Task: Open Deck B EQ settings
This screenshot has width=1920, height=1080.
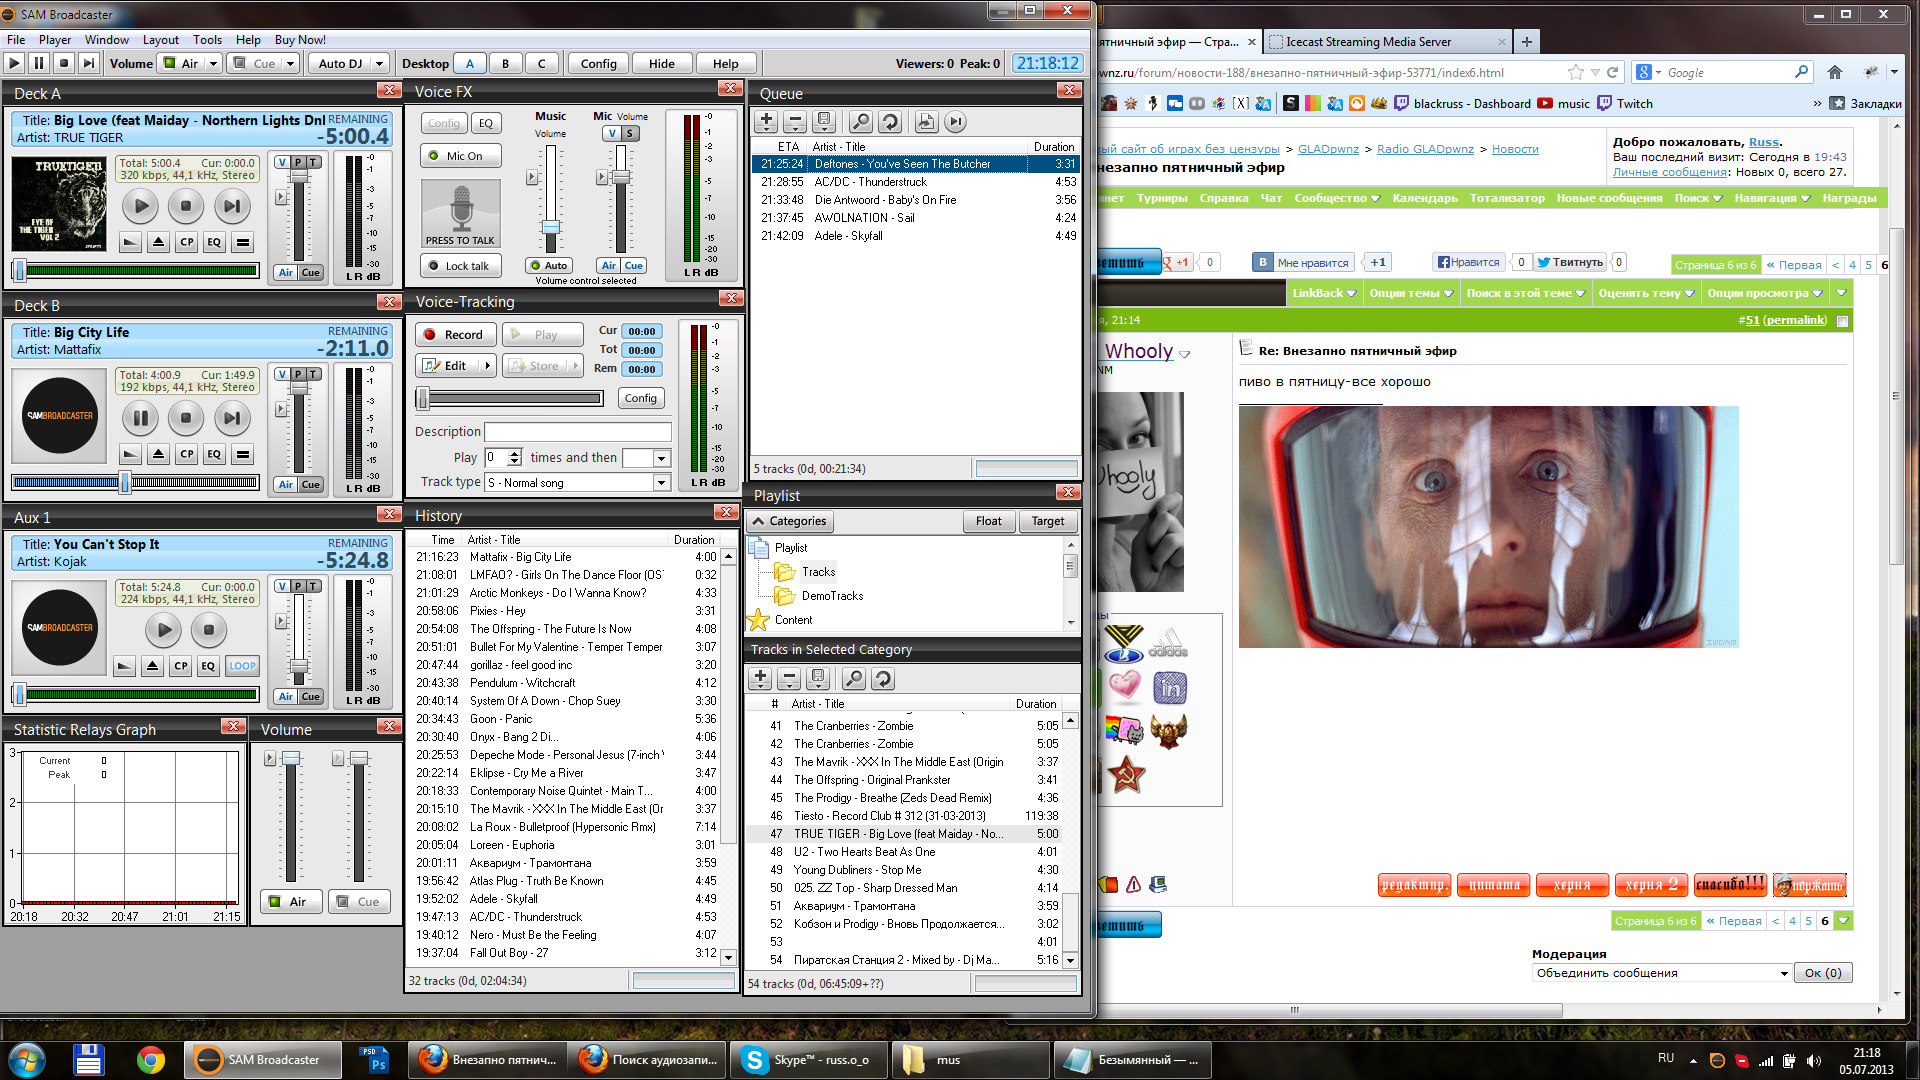Action: click(x=214, y=454)
